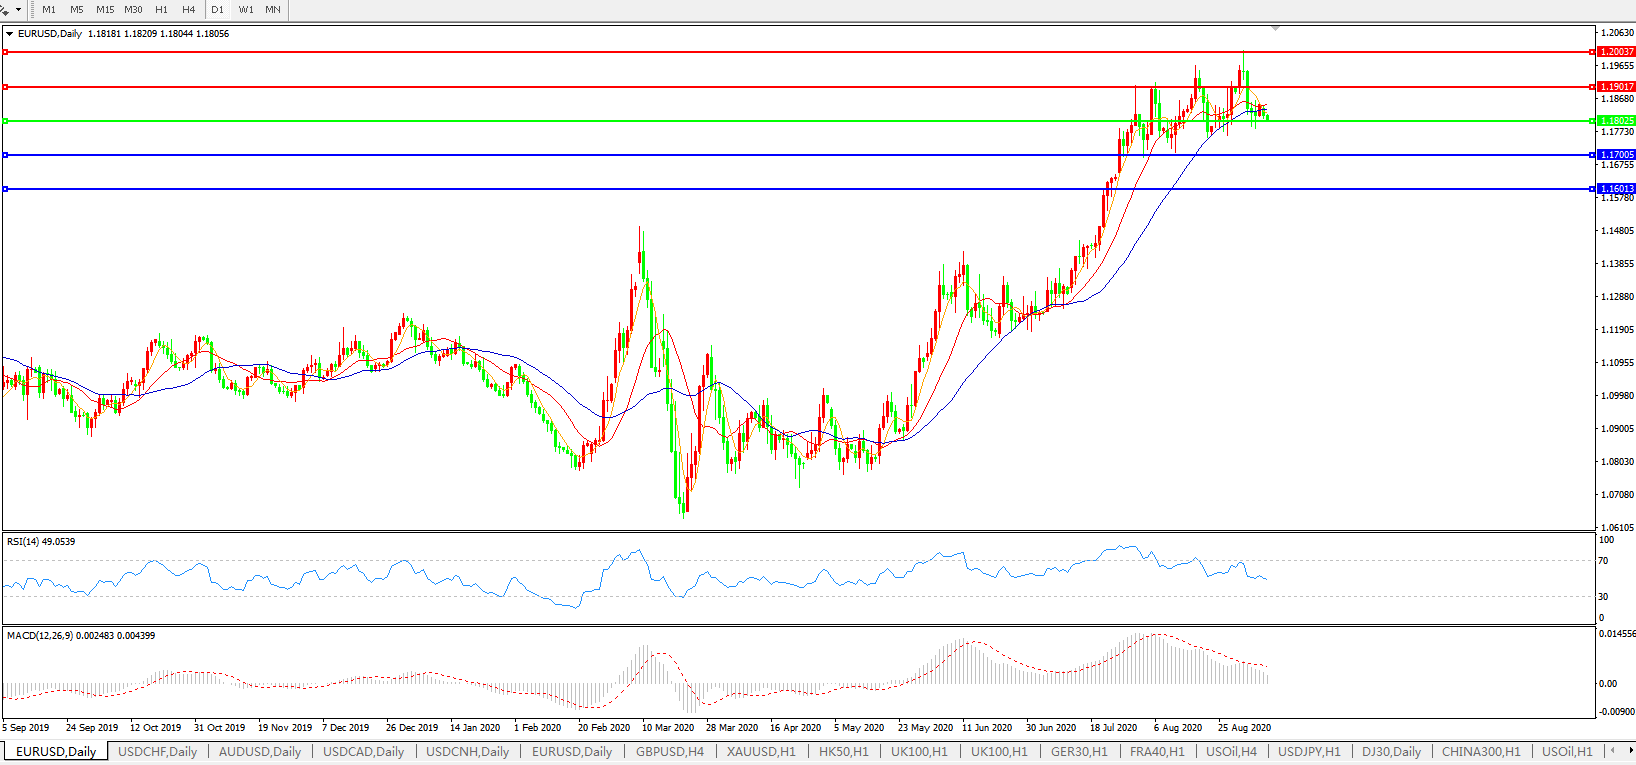Expand the EURUSD,Daily chart title triangle
Image resolution: width=1636 pixels, height=765 pixels.
(x=10, y=34)
